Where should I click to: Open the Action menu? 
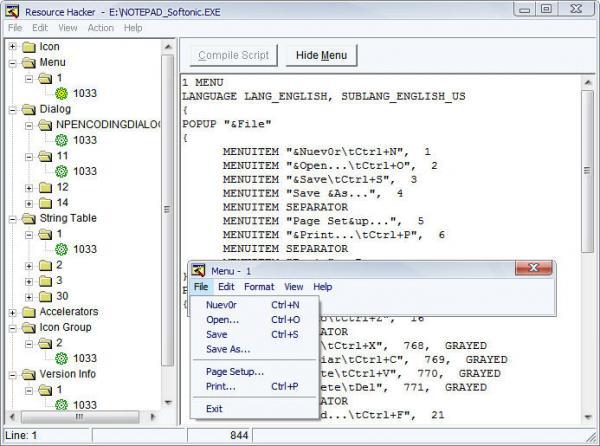pos(100,28)
